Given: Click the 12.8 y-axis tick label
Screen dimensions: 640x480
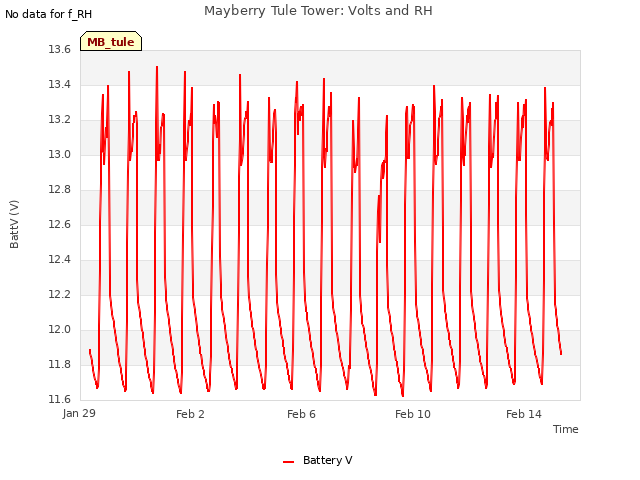Looking at the screenshot, I should tap(60, 189).
